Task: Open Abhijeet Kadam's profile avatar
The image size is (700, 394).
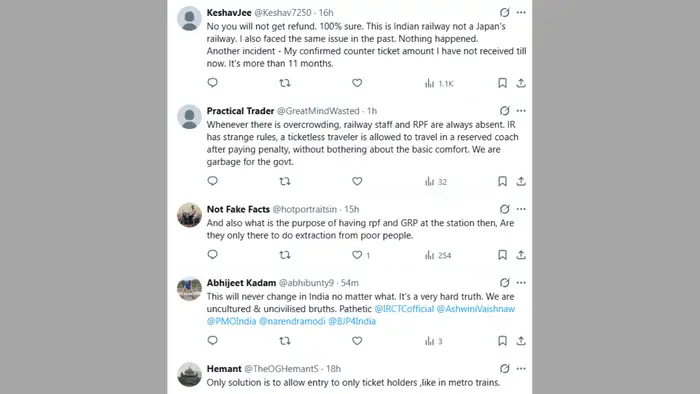Action: [x=189, y=288]
